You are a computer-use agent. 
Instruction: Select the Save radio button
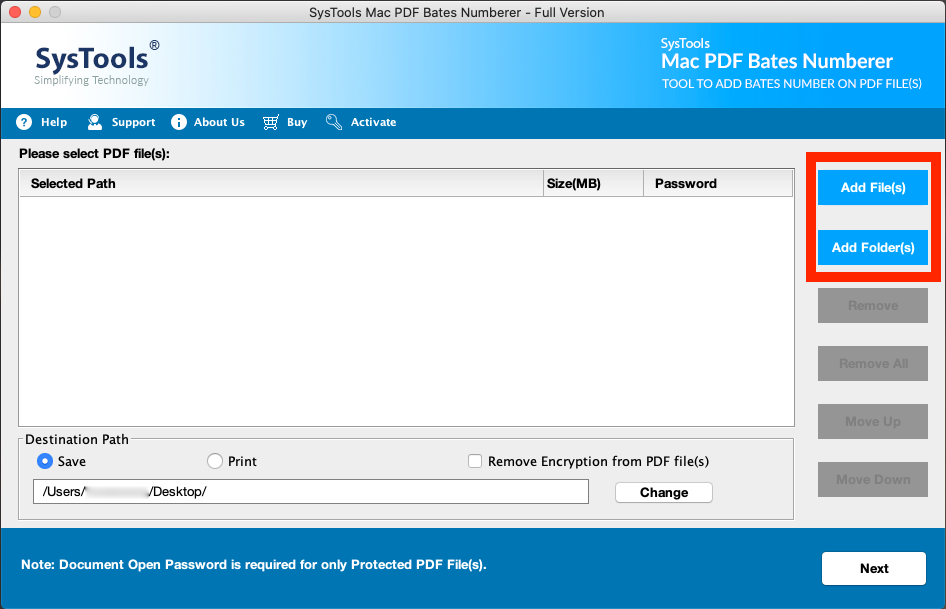[x=45, y=461]
